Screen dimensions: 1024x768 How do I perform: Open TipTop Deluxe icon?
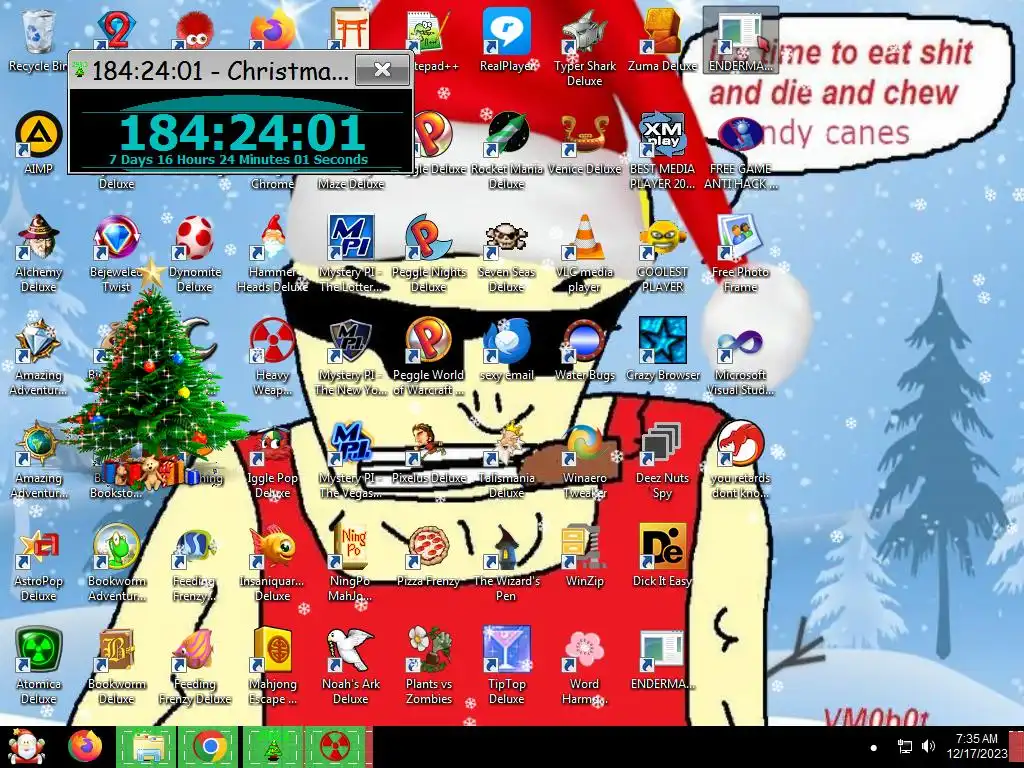click(506, 666)
